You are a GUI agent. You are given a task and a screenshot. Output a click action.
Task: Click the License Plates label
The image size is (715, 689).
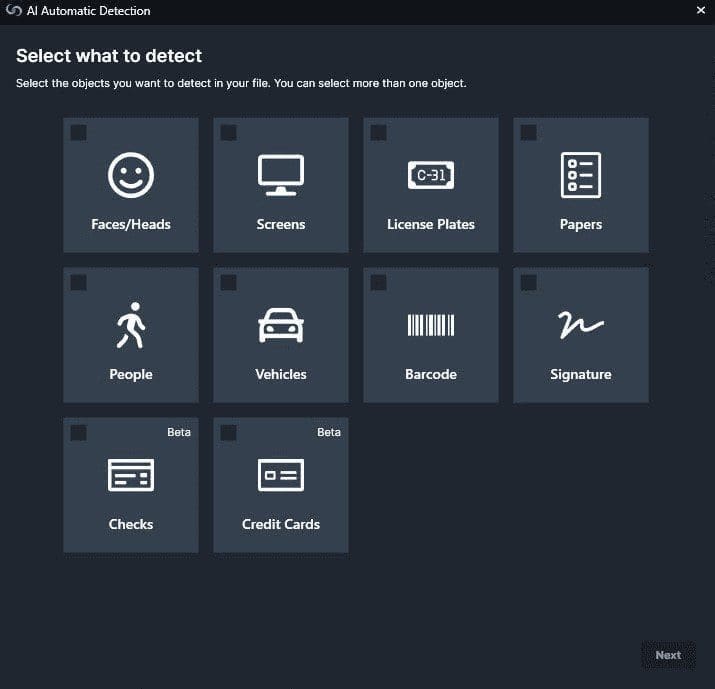[x=431, y=224]
